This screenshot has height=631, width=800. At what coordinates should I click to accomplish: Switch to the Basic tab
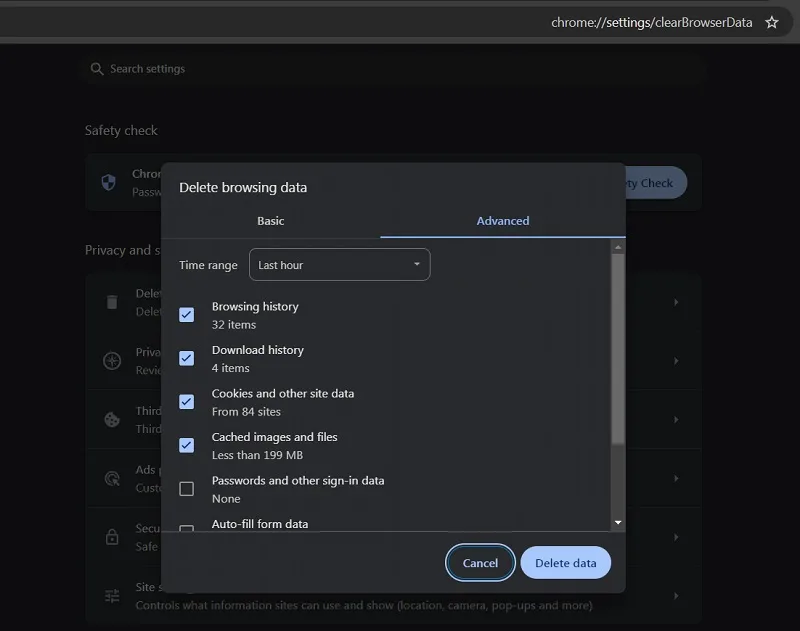pyautogui.click(x=270, y=221)
